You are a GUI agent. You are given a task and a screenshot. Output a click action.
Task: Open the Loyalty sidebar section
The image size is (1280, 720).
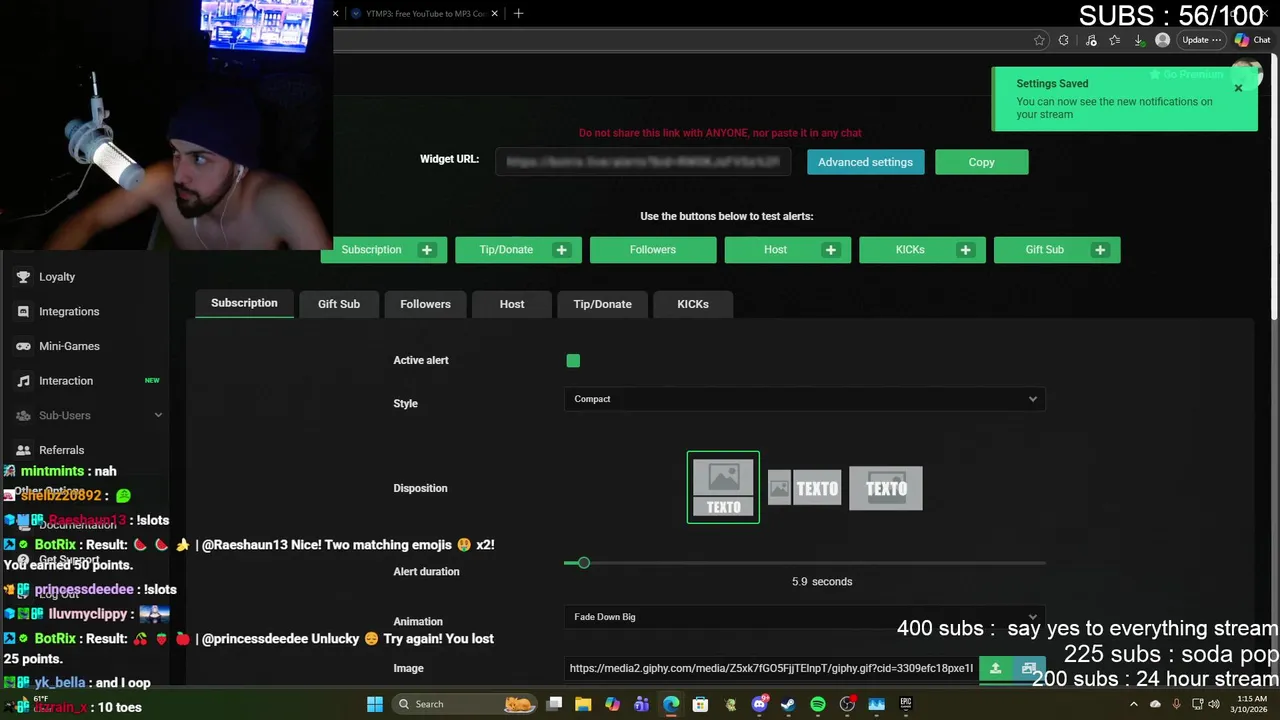[57, 277]
